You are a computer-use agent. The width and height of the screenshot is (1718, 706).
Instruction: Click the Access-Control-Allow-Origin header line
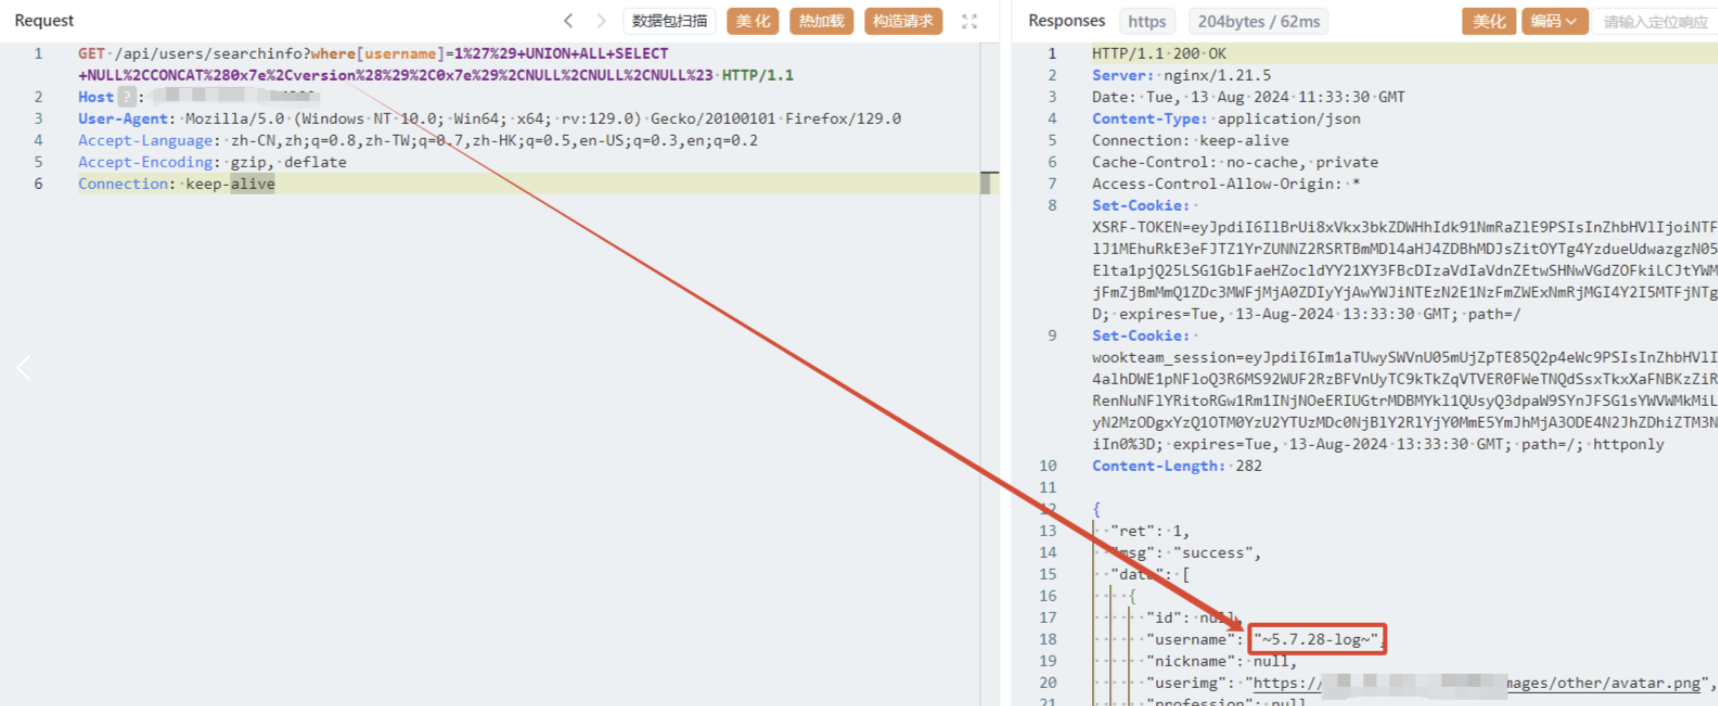point(1226,183)
